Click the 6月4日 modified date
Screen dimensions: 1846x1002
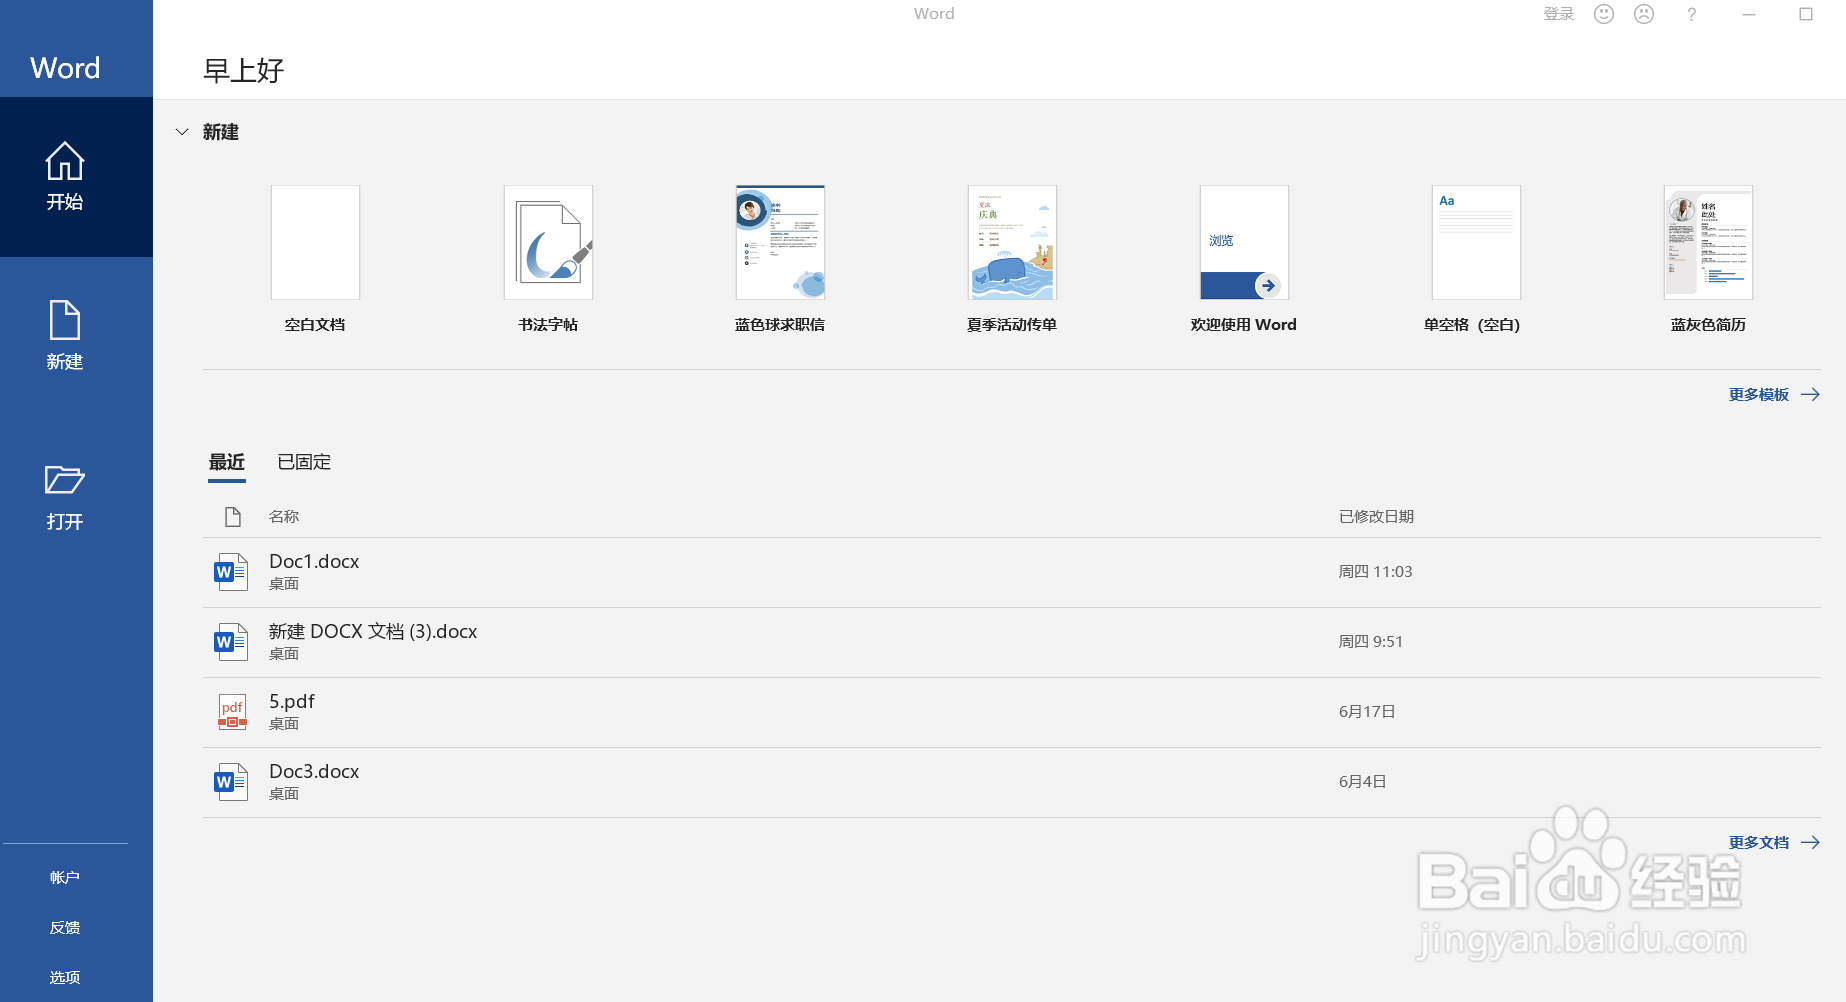coord(1362,782)
